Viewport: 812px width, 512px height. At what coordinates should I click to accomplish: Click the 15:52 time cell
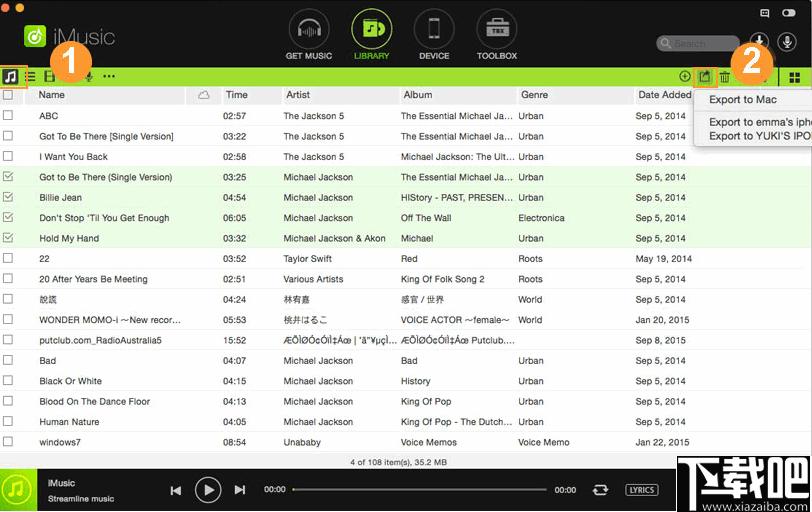[235, 341]
